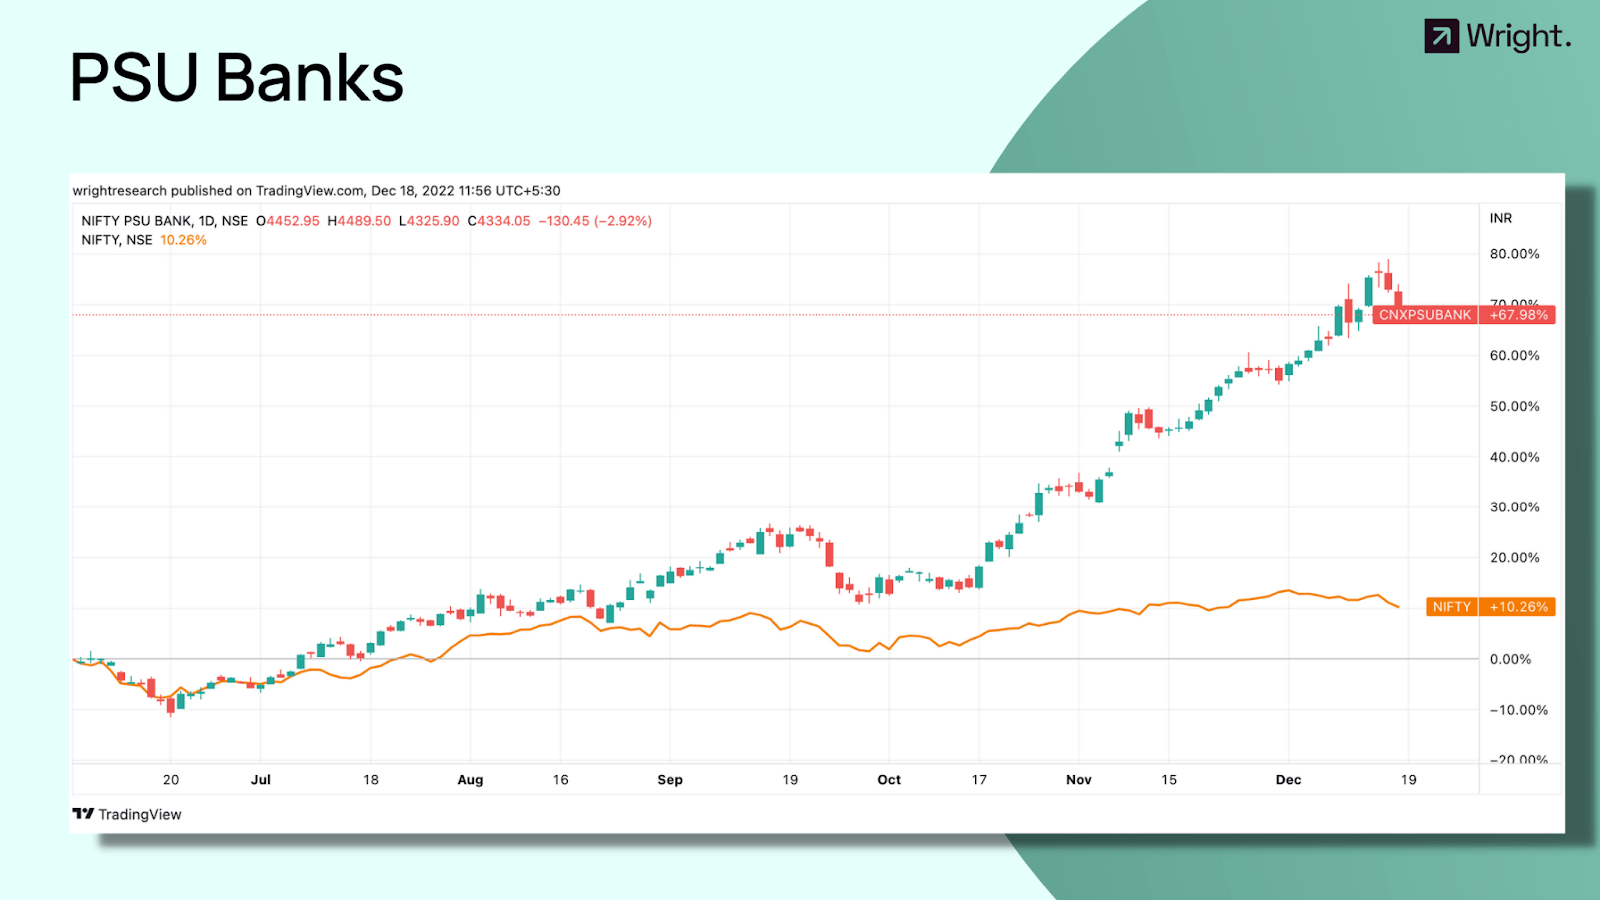
Task: Click the TradingView logo
Action: 127,814
